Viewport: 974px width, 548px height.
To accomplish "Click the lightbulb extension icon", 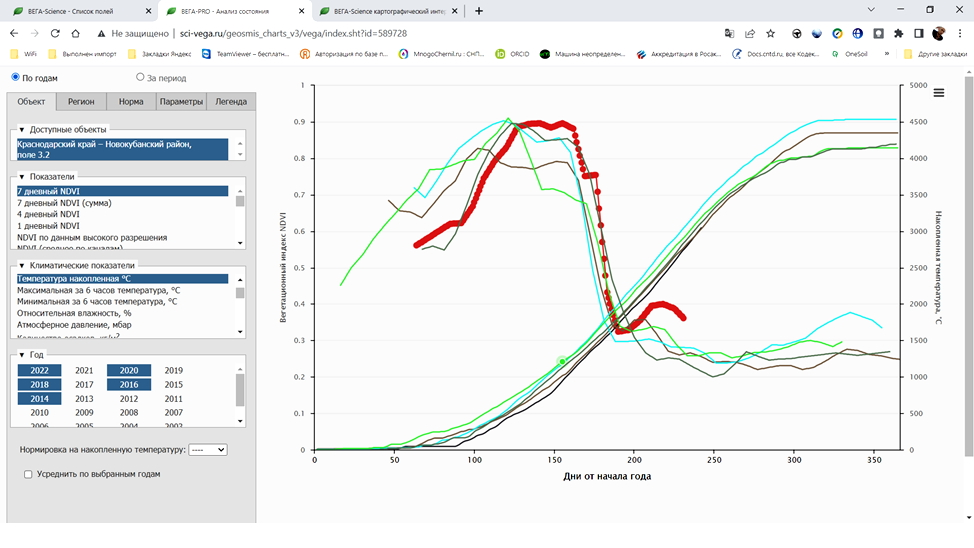I will 878,34.
